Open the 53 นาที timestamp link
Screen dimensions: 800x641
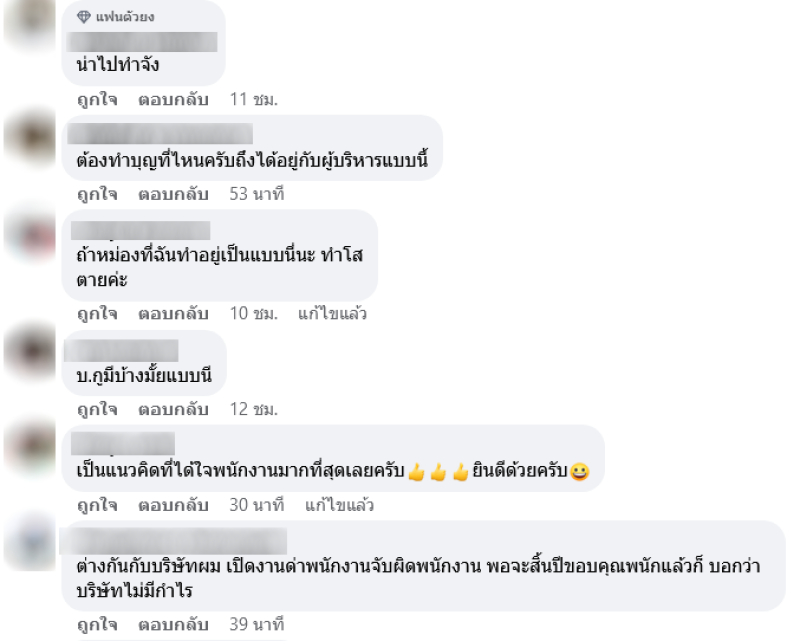(257, 194)
